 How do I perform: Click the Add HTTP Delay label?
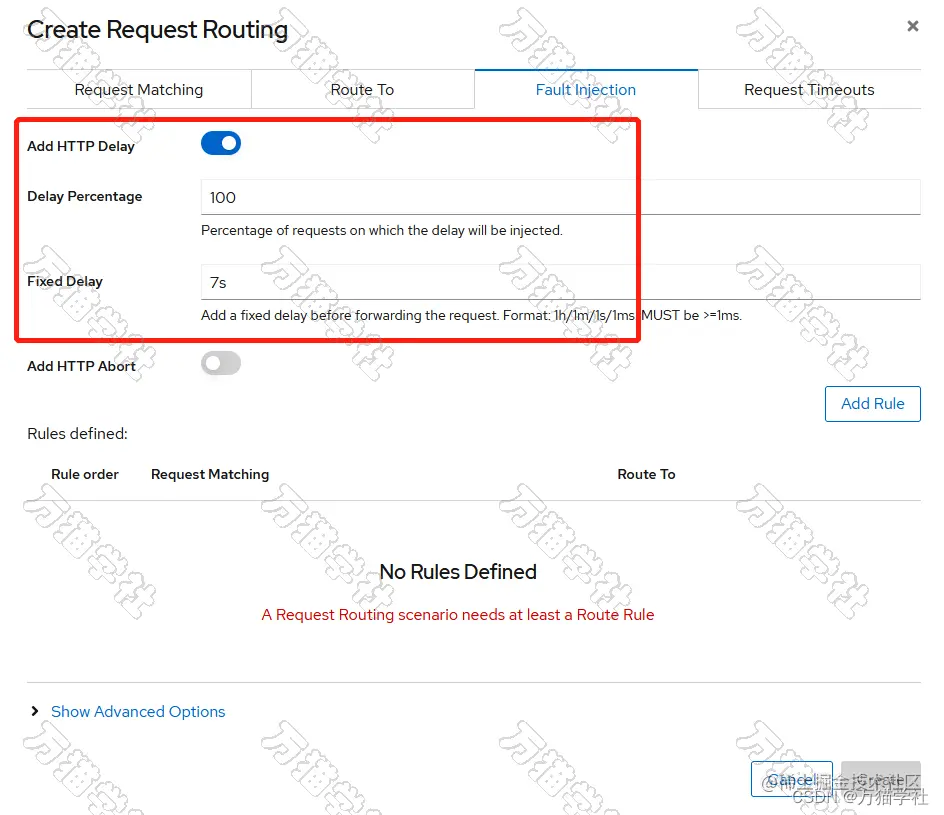click(81, 146)
